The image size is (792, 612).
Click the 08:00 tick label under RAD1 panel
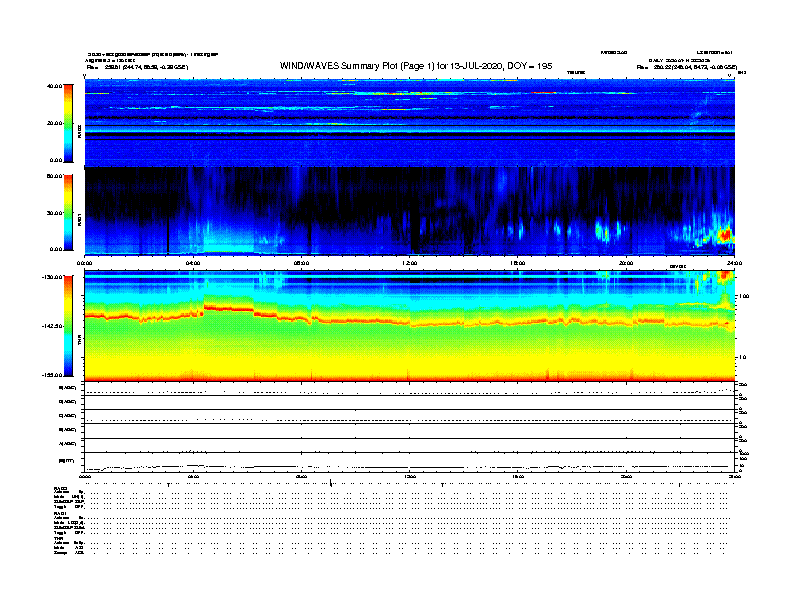pos(301,263)
